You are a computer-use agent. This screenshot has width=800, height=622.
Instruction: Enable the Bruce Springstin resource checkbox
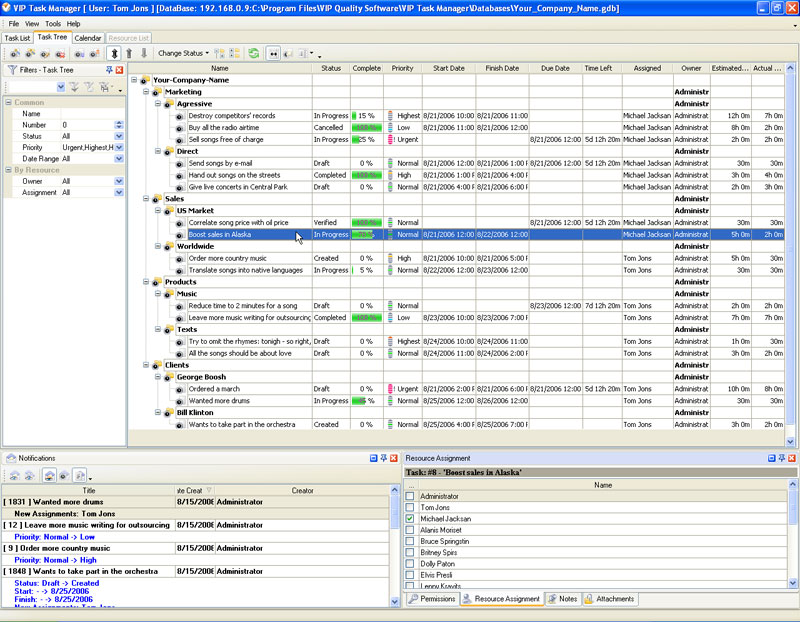pyautogui.click(x=410, y=542)
